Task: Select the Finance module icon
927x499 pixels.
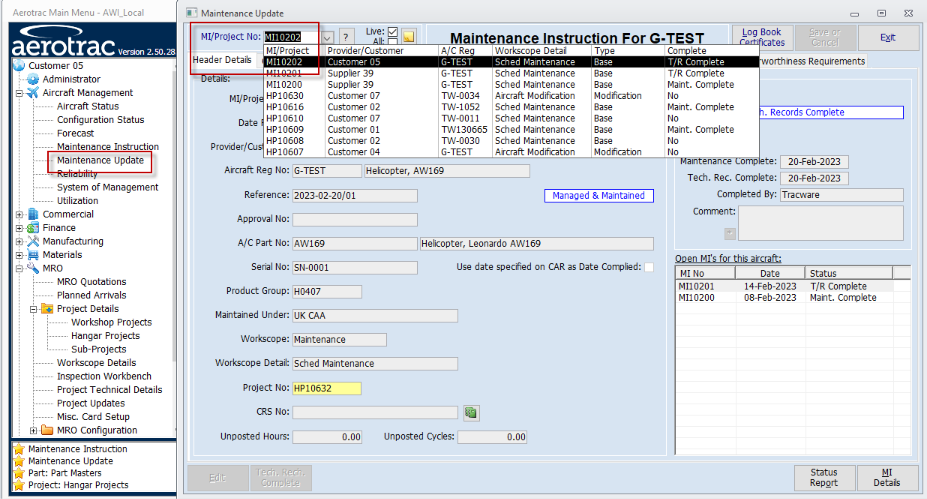Action: pyautogui.click(x=33, y=228)
